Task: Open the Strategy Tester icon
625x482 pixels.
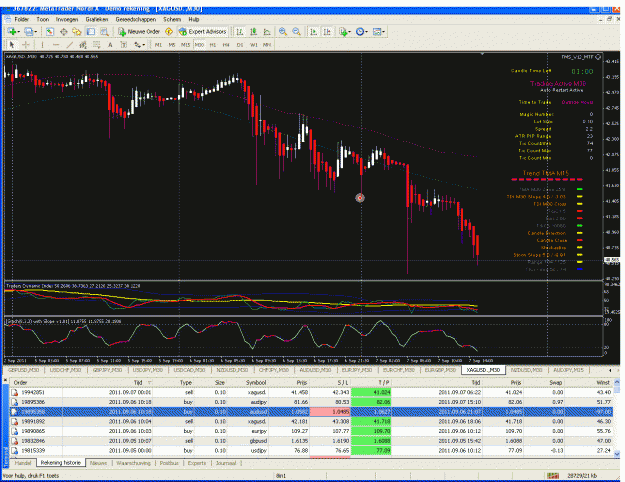Action: coord(104,31)
